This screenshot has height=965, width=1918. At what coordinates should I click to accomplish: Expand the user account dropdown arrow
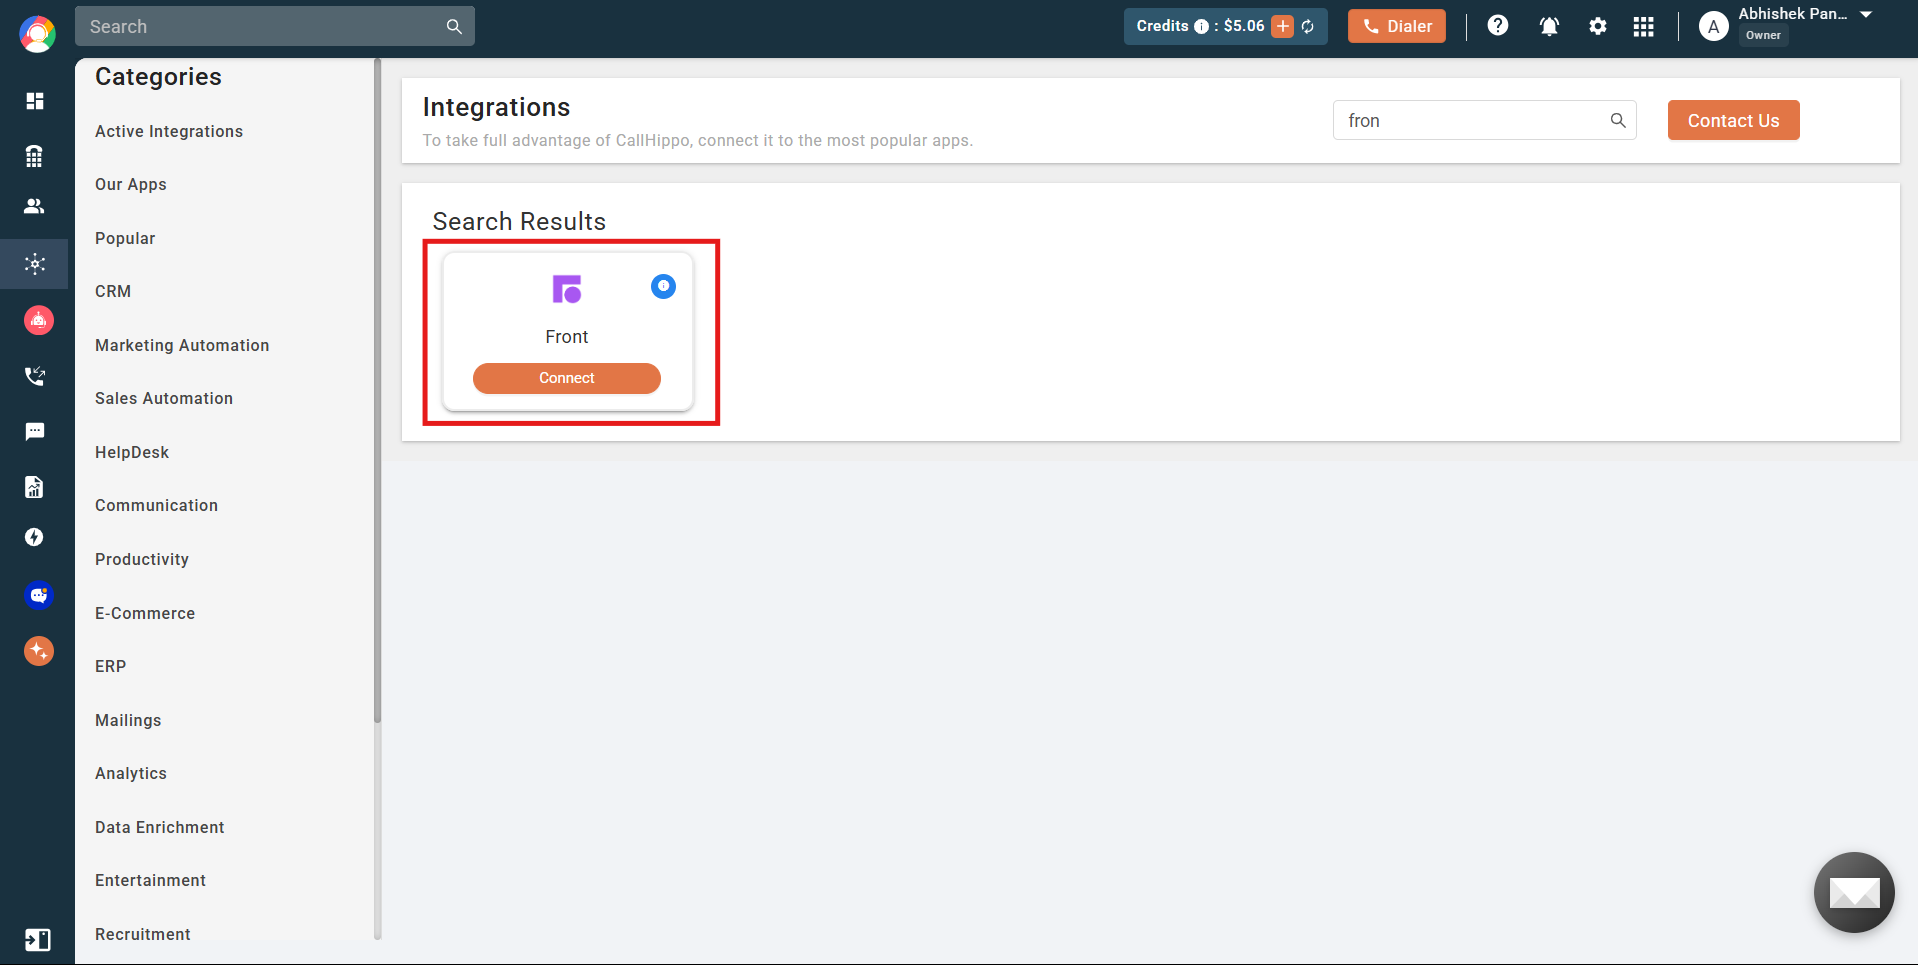point(1866,14)
